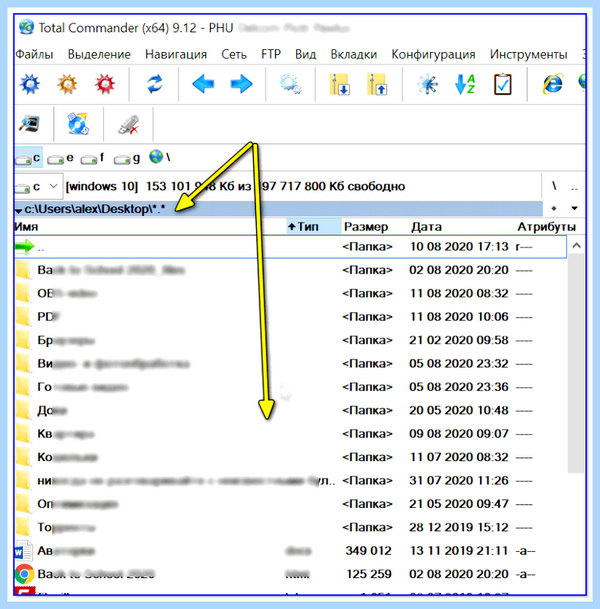Open the drive selection dropdown showing c
Viewport: 600px width, 609px height.
point(38,187)
